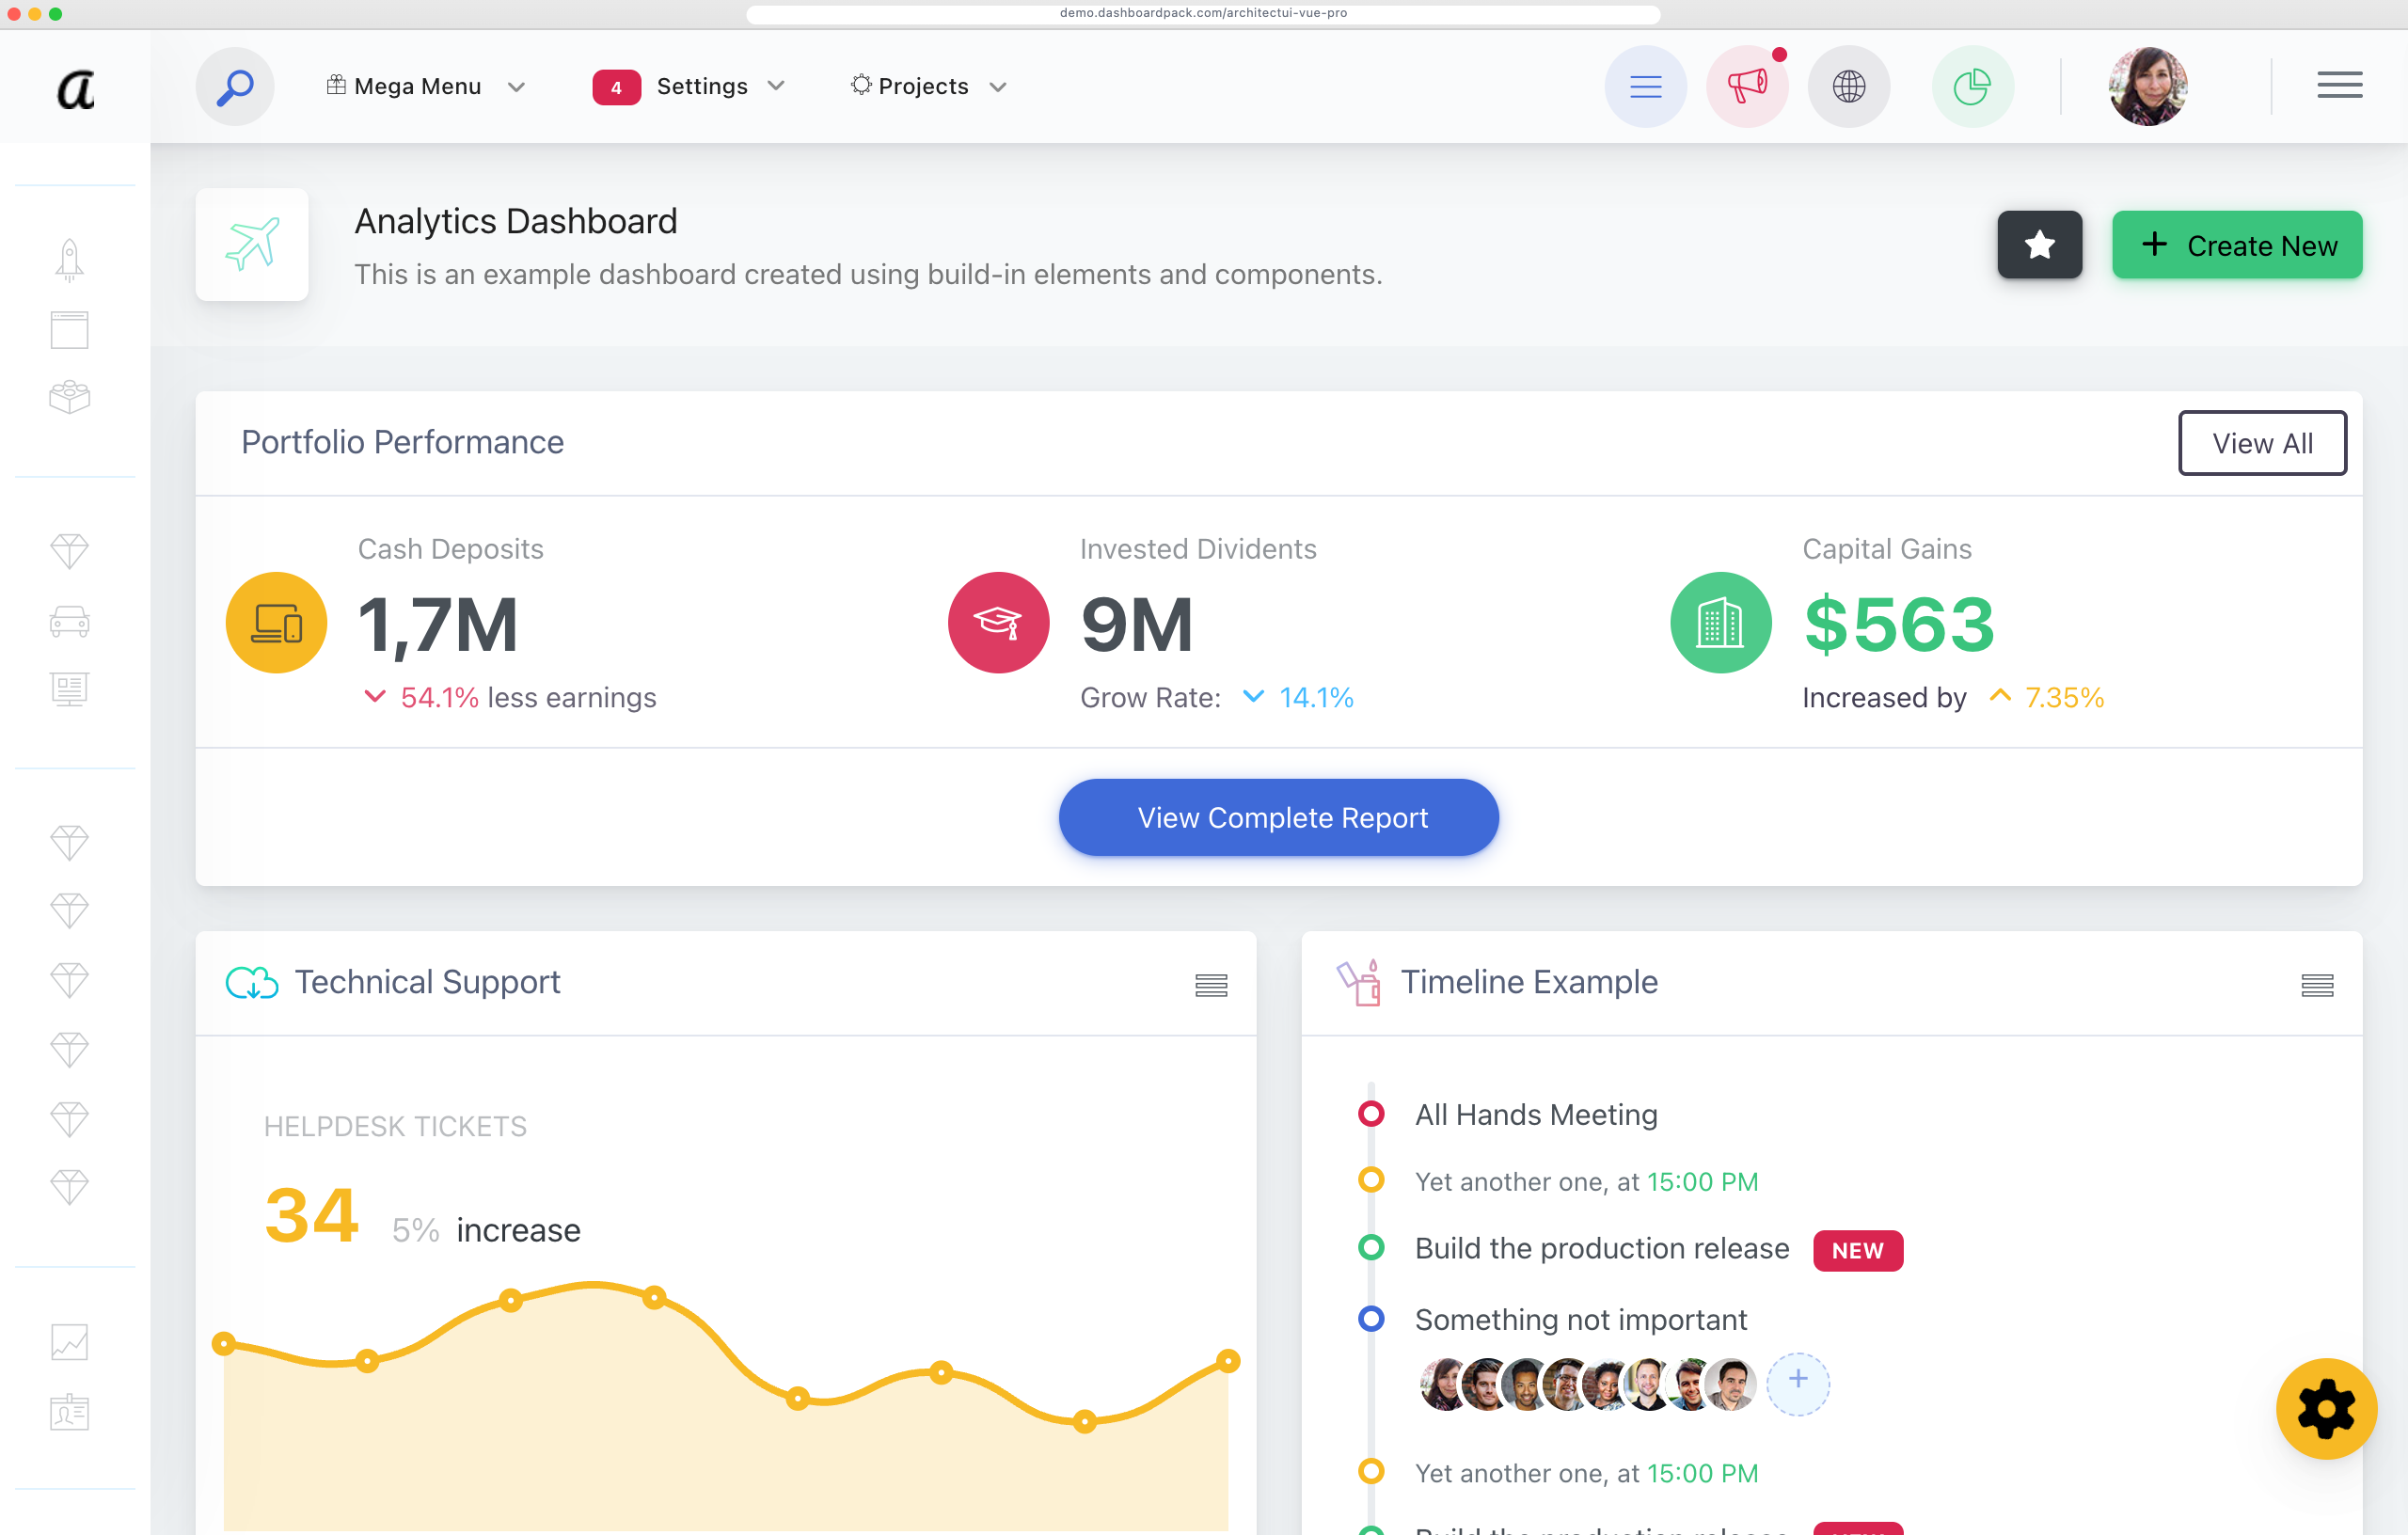This screenshot has height=1535, width=2408.
Task: Open the language globe icon
Action: 1849,87
